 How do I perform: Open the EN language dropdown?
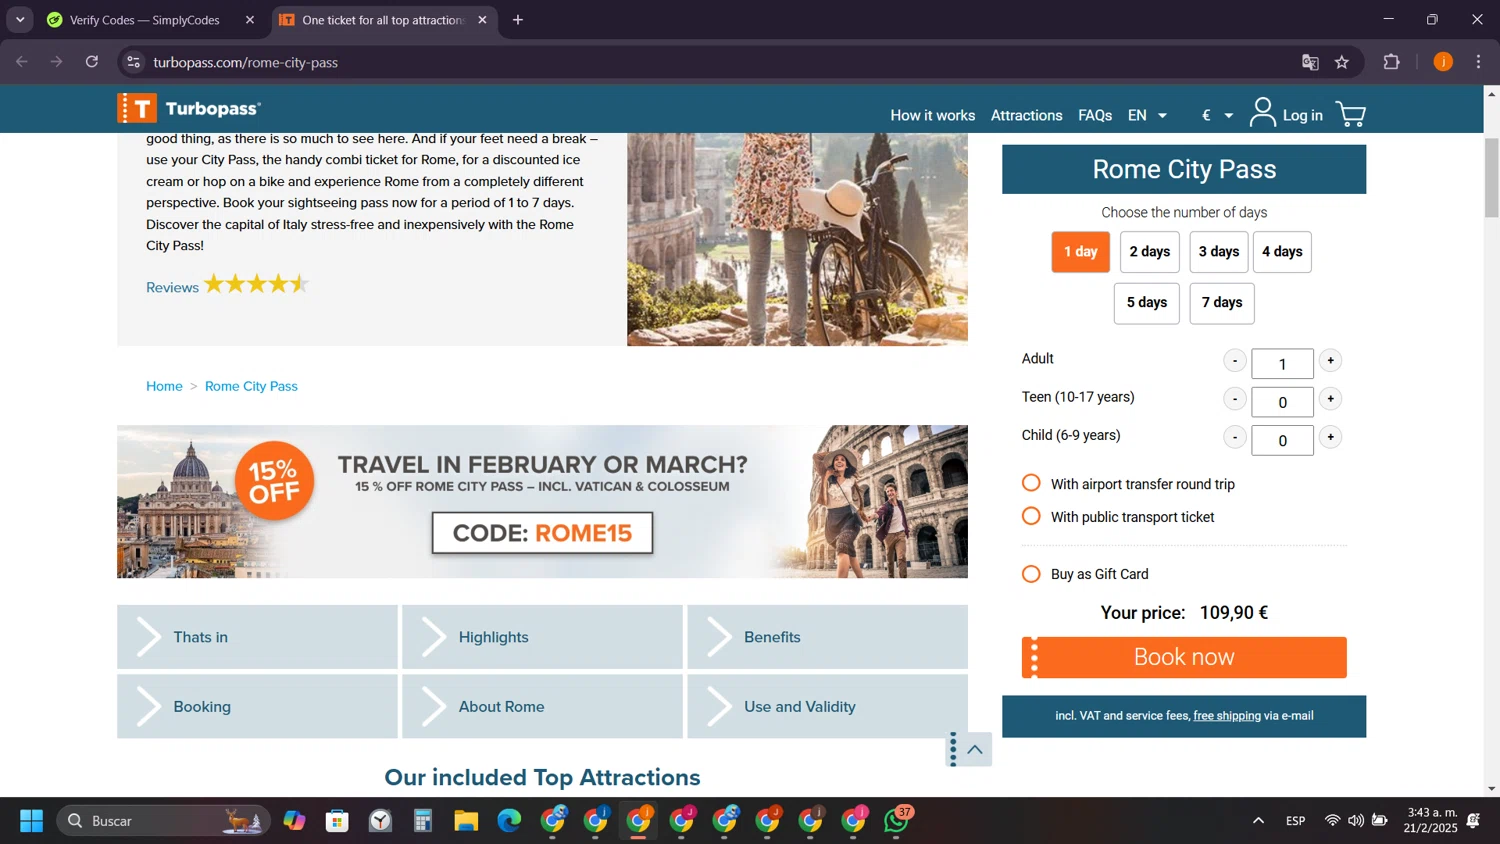point(1147,115)
